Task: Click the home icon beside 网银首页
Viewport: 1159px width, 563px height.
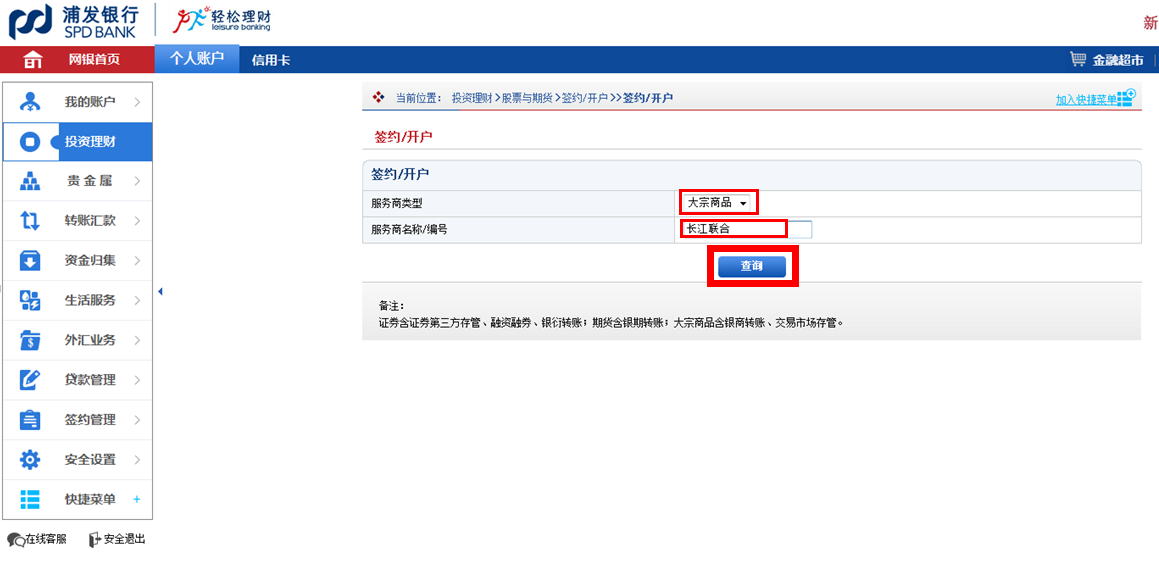Action: (33, 60)
